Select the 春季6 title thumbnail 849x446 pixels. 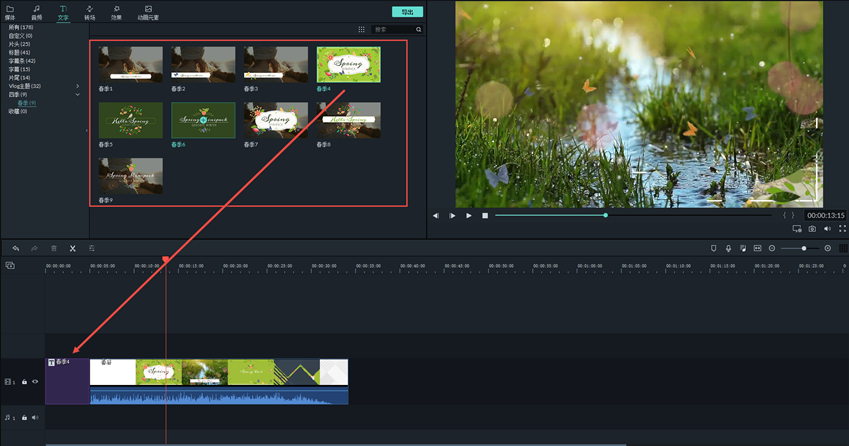point(203,121)
